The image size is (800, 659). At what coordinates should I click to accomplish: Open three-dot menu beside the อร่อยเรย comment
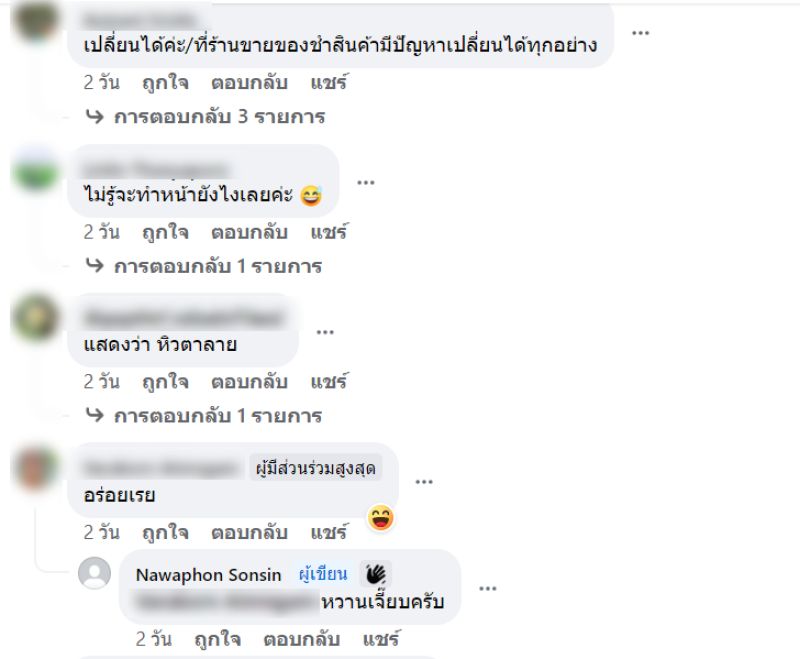424,482
